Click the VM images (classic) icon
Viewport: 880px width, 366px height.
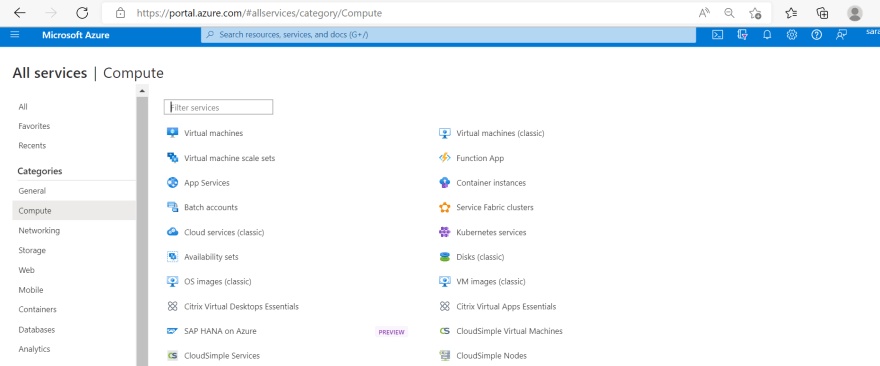[444, 281]
